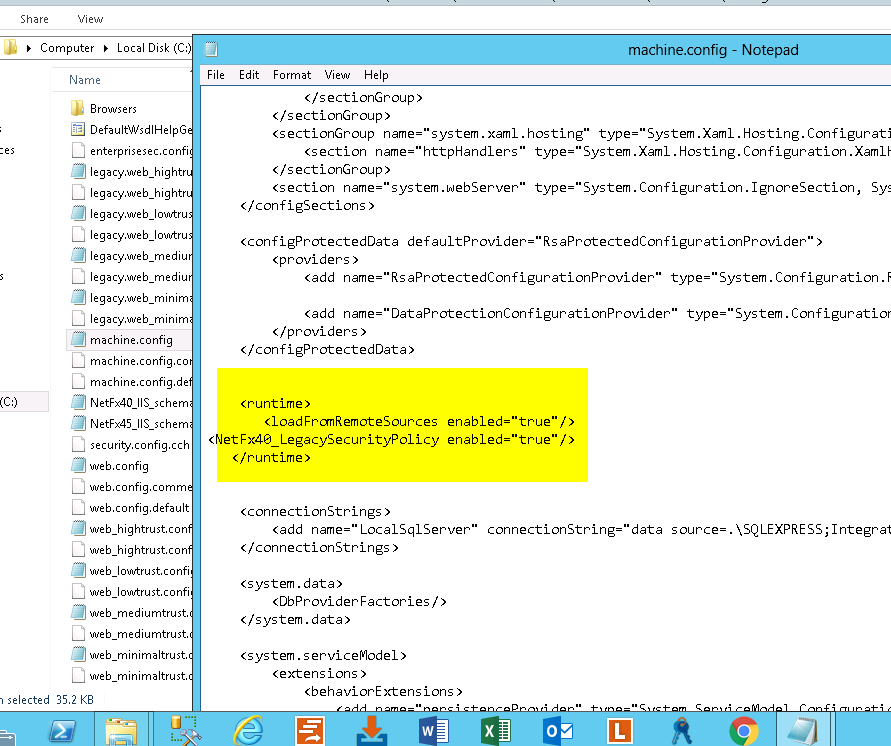Open the Notepad File menu
The image size is (891, 746).
click(x=216, y=75)
